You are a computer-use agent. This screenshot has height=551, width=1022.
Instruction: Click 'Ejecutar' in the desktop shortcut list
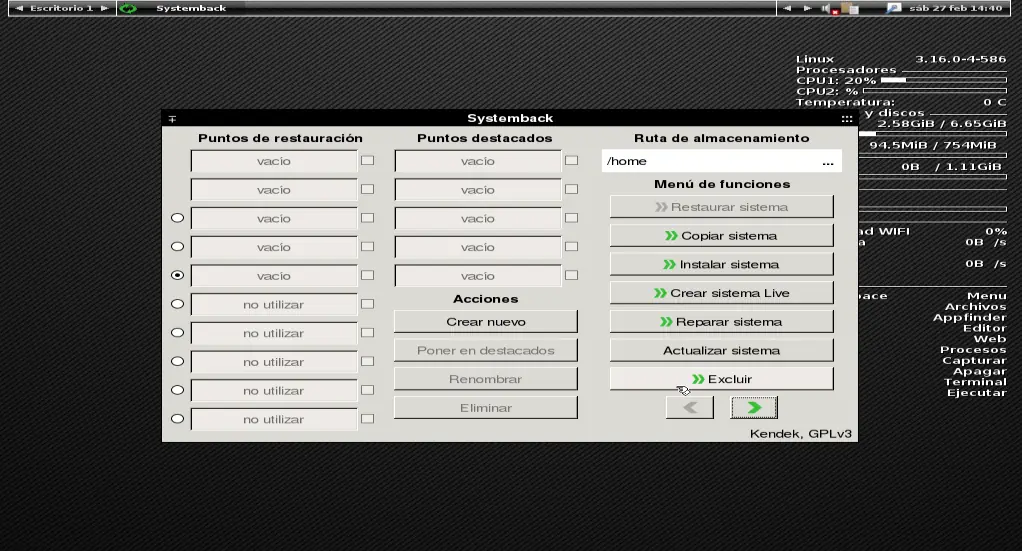pos(977,393)
